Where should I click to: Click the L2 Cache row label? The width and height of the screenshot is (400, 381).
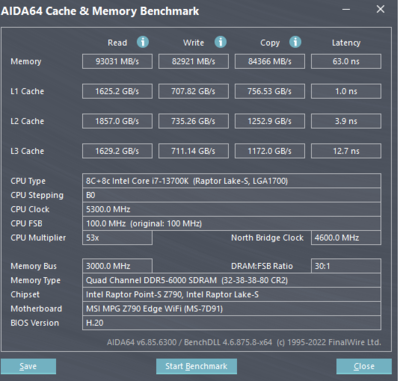(x=27, y=121)
